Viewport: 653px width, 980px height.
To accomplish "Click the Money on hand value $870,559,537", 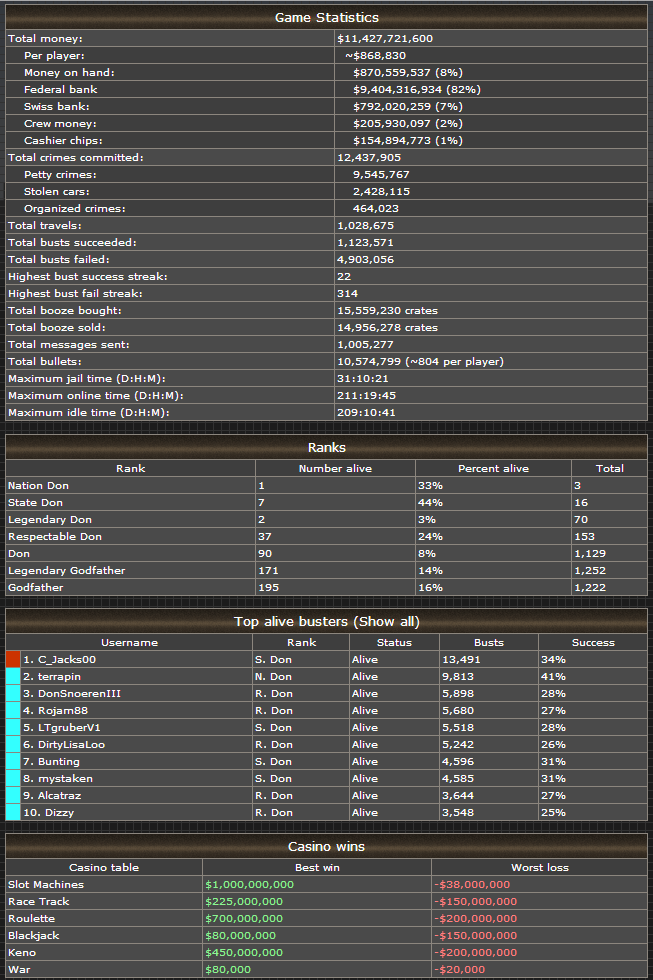I will tap(392, 72).
